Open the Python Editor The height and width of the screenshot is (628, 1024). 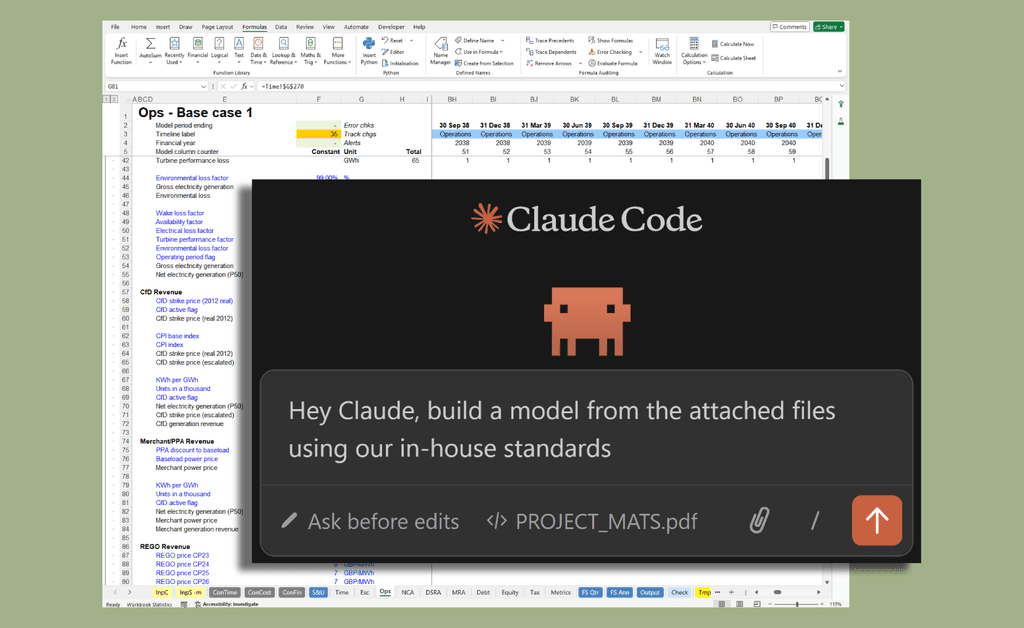click(x=394, y=52)
